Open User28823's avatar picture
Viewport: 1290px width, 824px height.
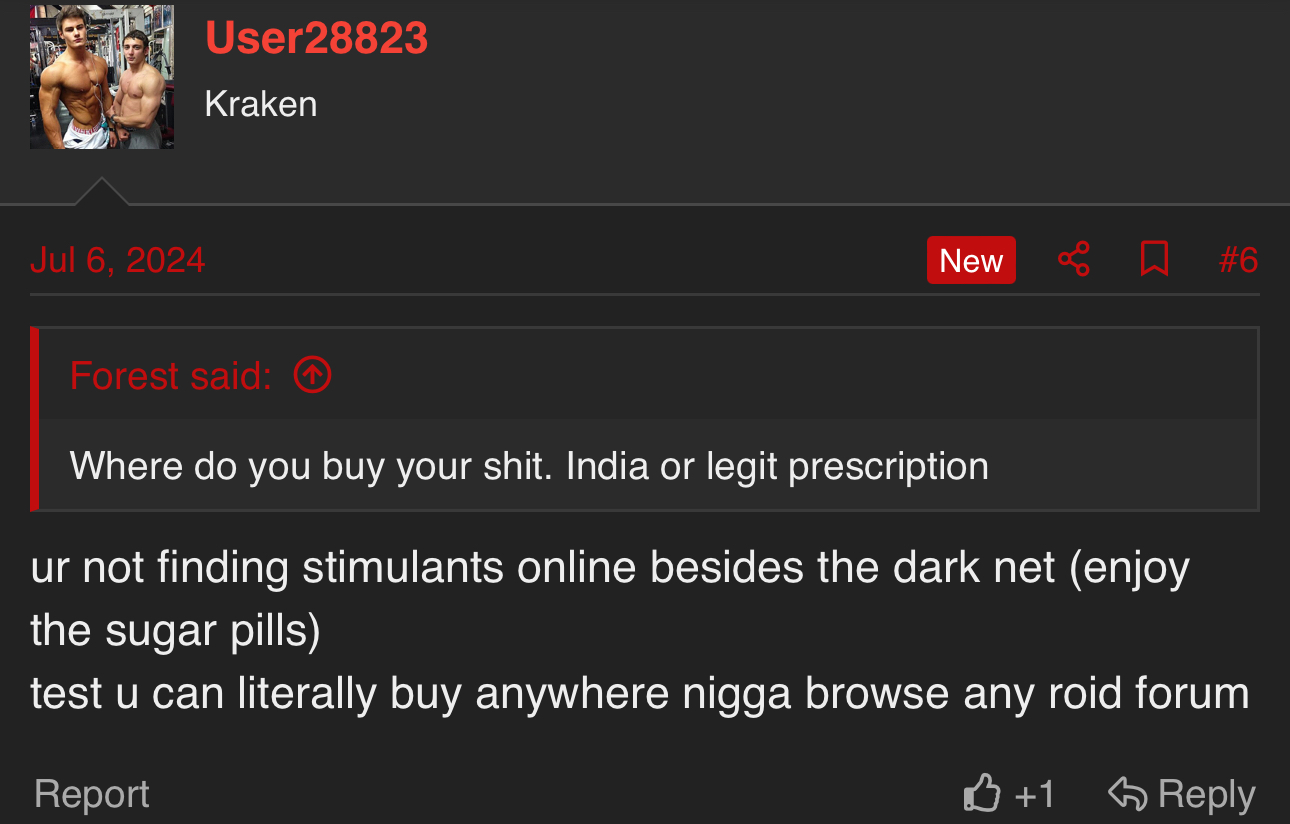[x=102, y=77]
